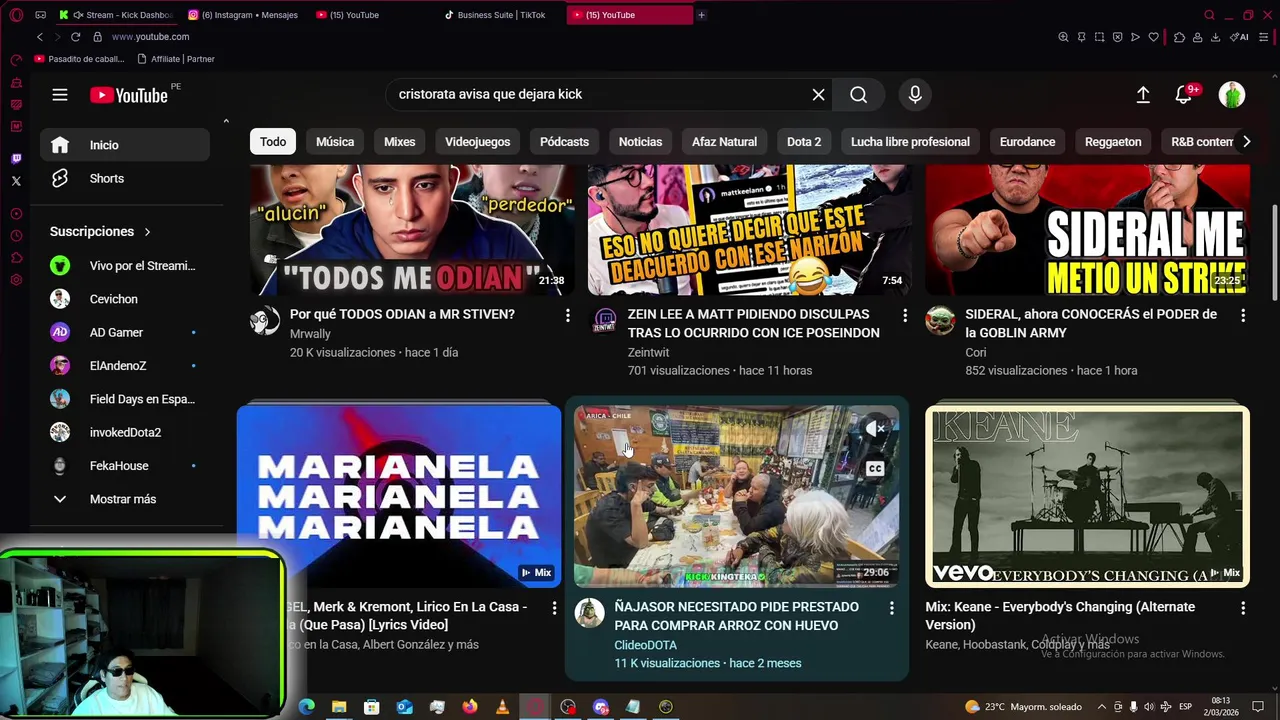Go to YouTube home via logo

(128, 95)
